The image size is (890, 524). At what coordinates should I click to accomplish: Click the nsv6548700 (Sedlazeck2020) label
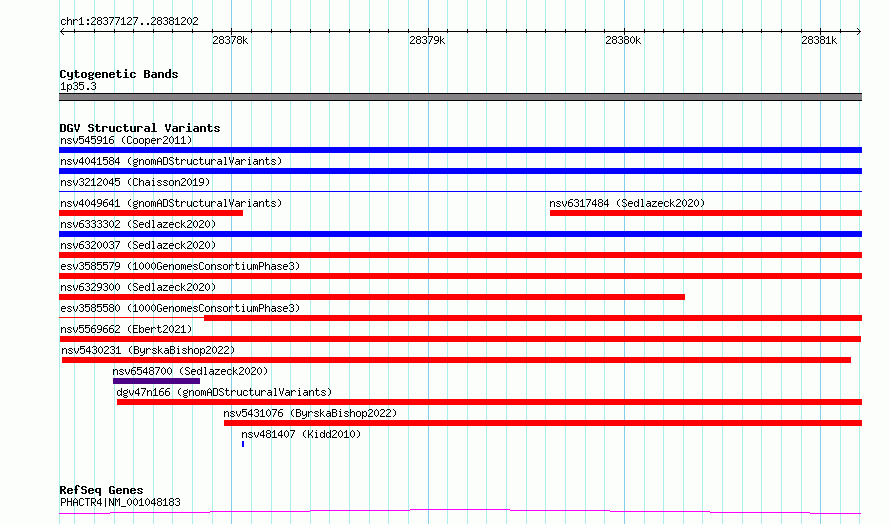tap(190, 371)
